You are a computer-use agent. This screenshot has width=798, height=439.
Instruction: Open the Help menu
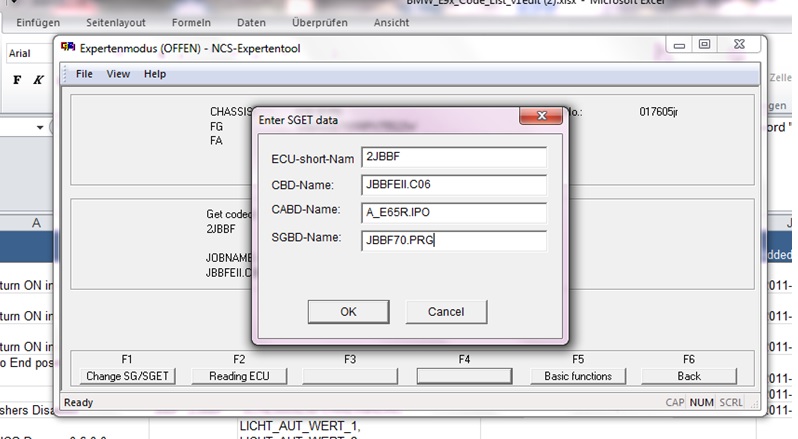click(155, 74)
